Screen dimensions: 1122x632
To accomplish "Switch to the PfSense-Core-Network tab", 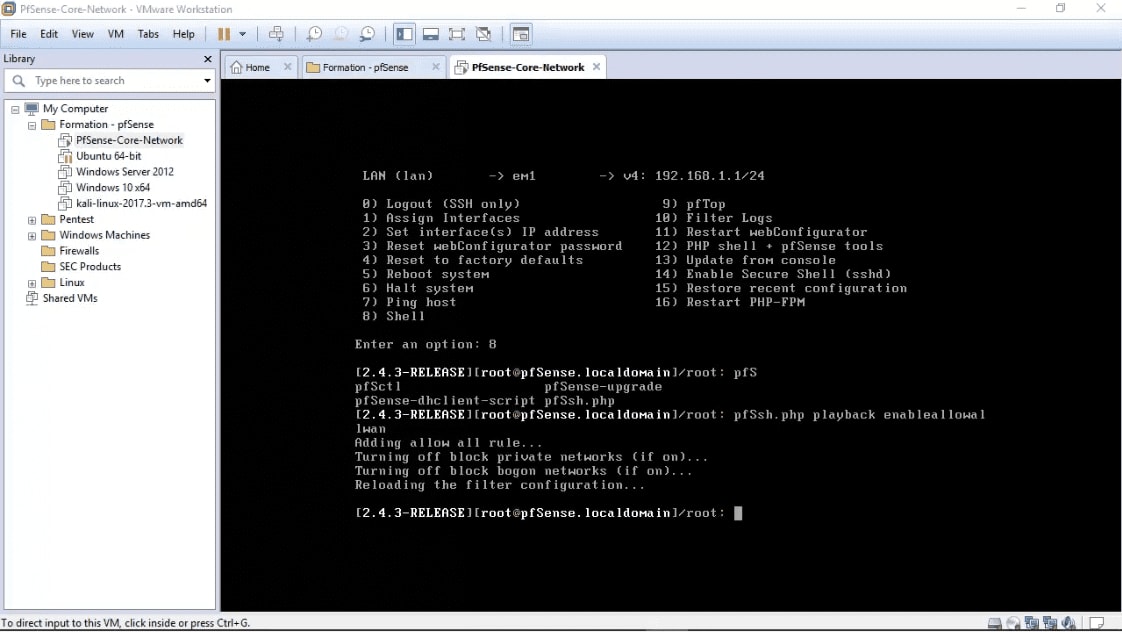I will tap(527, 67).
